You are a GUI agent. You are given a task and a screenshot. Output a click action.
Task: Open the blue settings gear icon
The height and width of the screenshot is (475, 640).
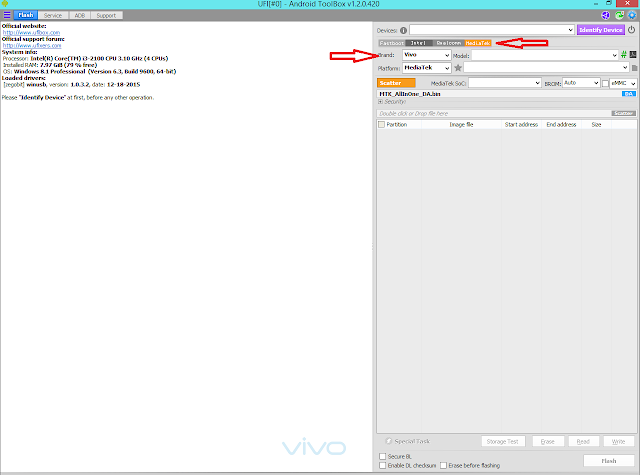632,15
